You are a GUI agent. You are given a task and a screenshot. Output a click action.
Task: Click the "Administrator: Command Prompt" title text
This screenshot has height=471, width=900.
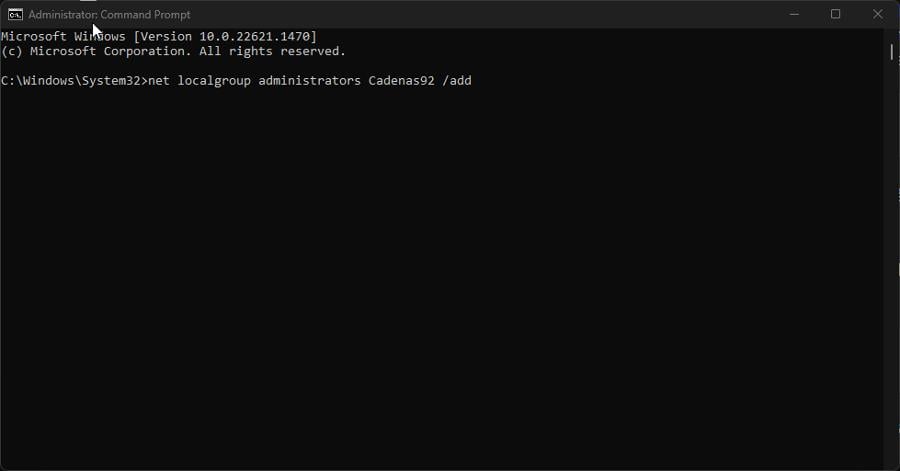point(109,14)
